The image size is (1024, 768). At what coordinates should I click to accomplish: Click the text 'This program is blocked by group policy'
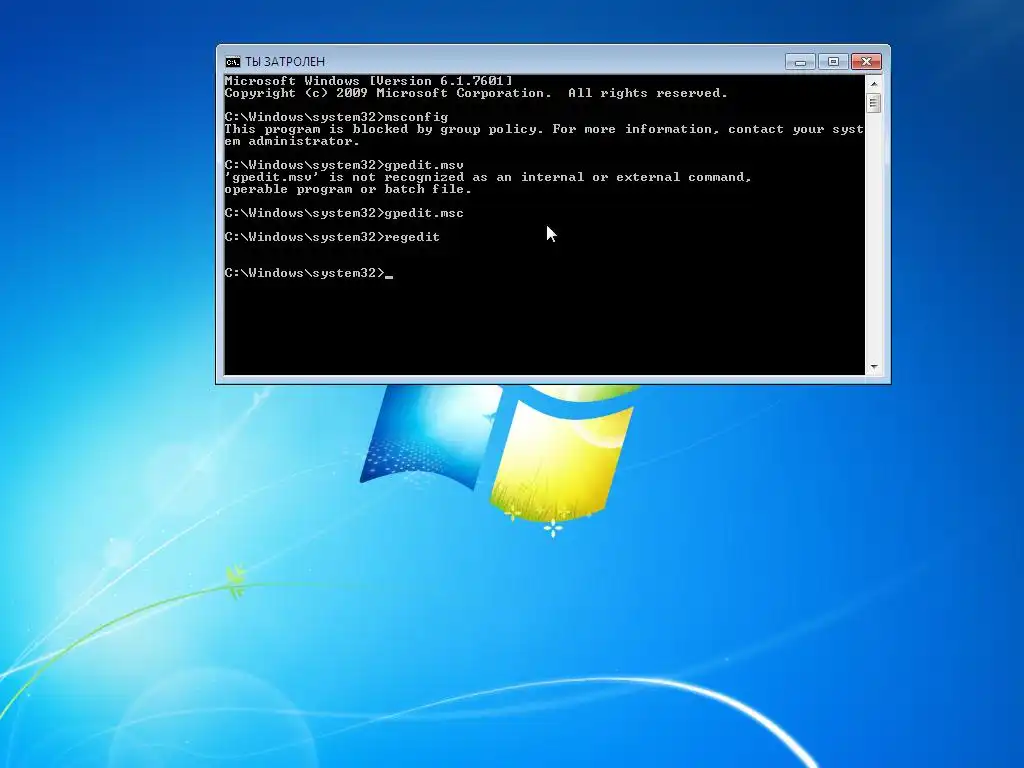pos(383,129)
